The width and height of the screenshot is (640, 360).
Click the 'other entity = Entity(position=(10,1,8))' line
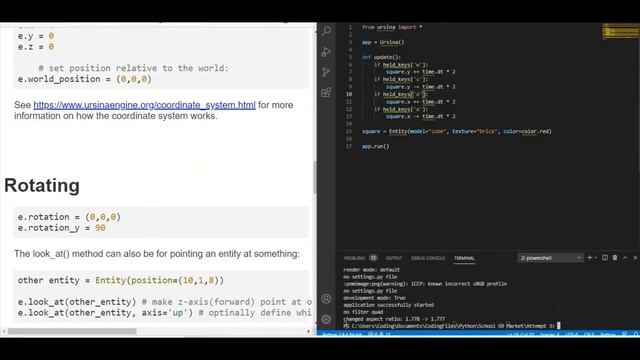[x=120, y=280]
